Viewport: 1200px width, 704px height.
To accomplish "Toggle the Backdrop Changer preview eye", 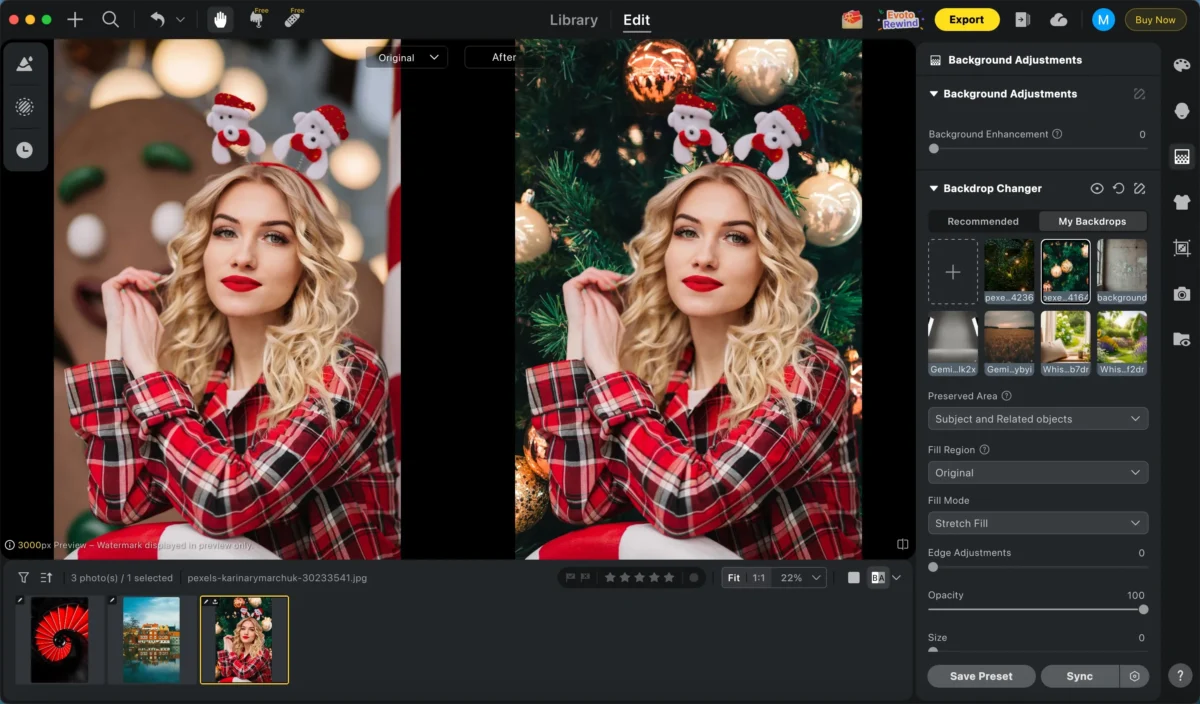I will [1097, 188].
